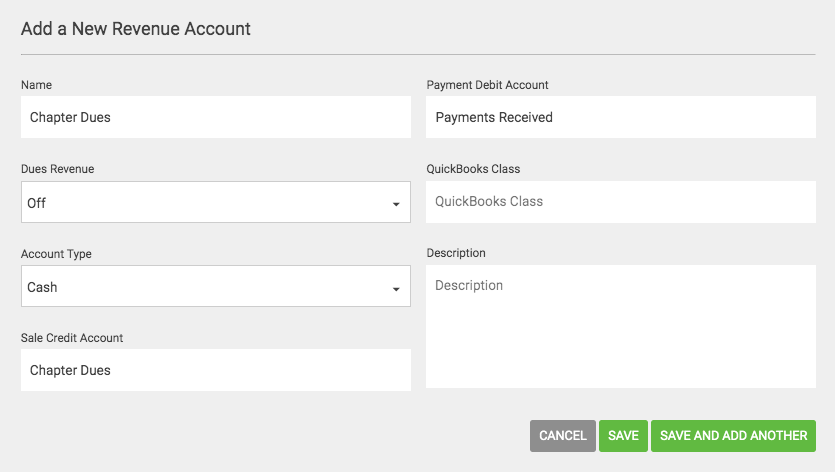Click the Payment Debit Account label
This screenshot has height=472, width=835.
click(487, 85)
